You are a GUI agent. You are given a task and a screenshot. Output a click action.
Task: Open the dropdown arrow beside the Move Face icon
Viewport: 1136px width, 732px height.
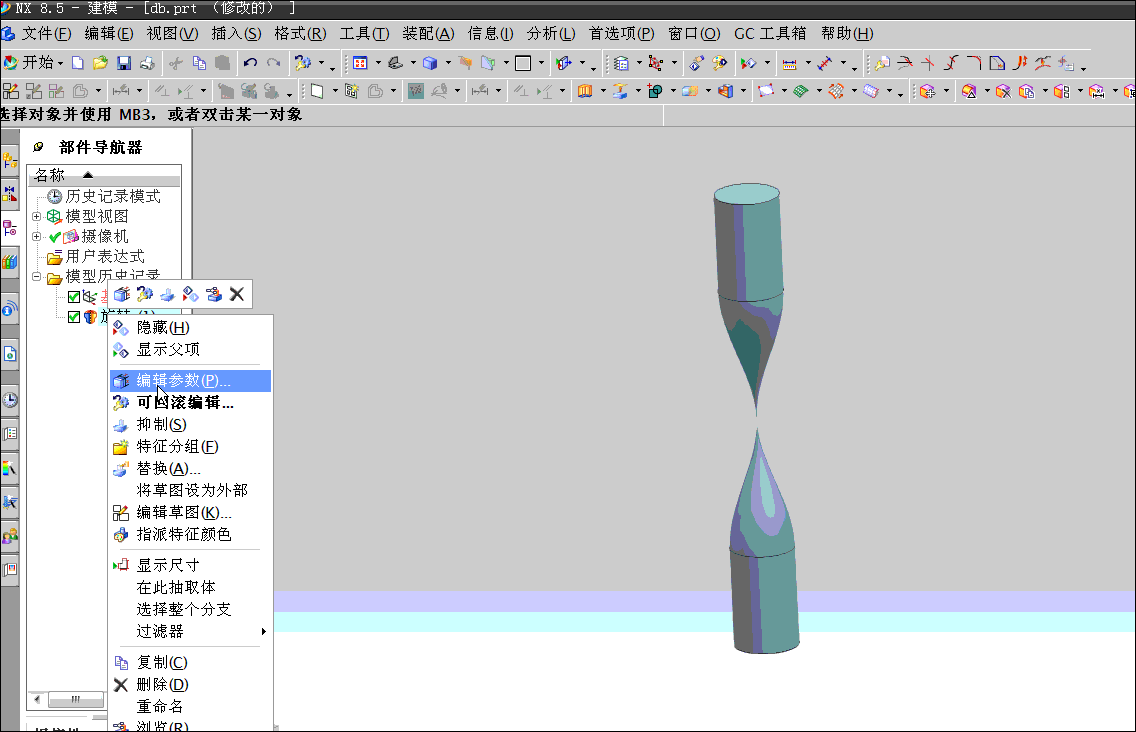point(946,91)
